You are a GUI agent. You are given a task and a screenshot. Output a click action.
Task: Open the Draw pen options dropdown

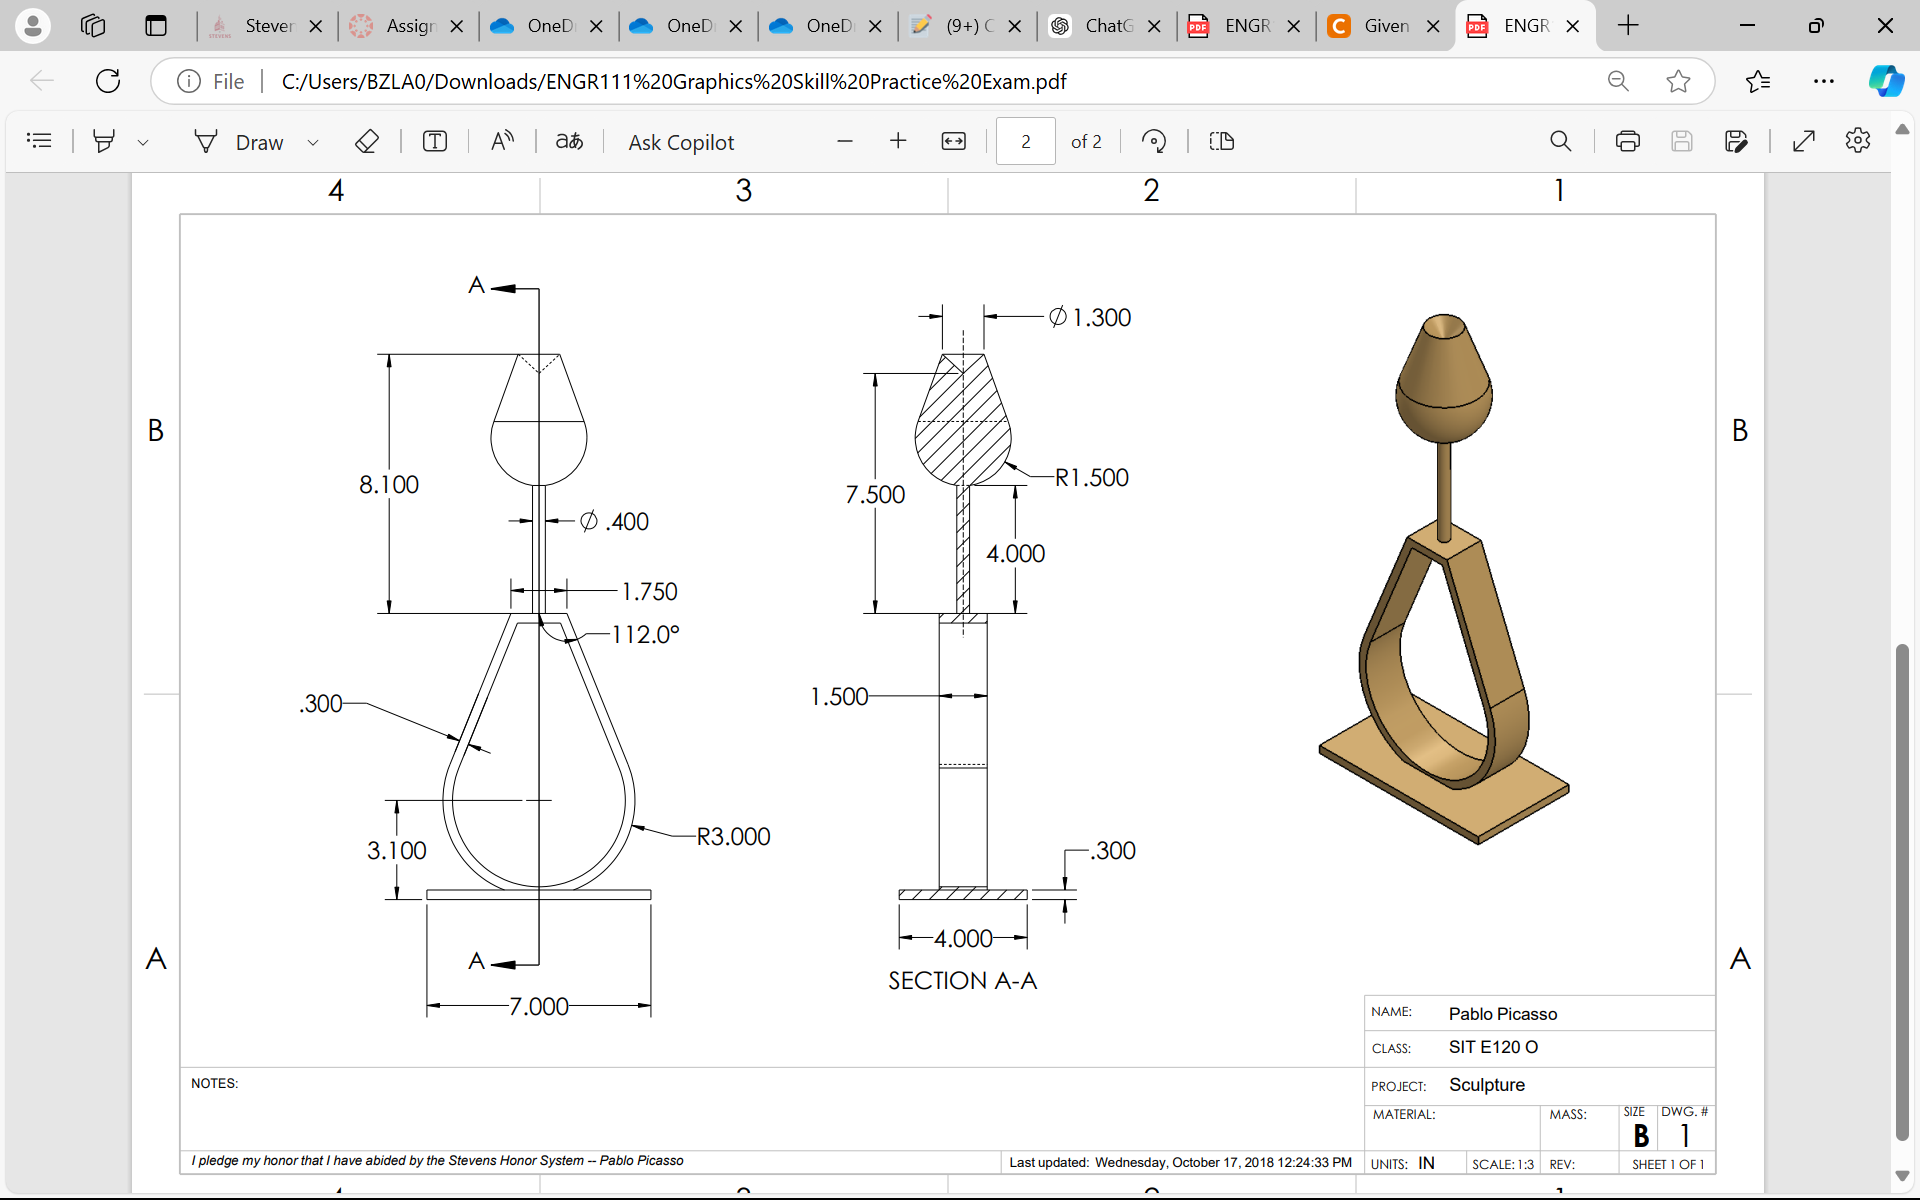point(313,141)
